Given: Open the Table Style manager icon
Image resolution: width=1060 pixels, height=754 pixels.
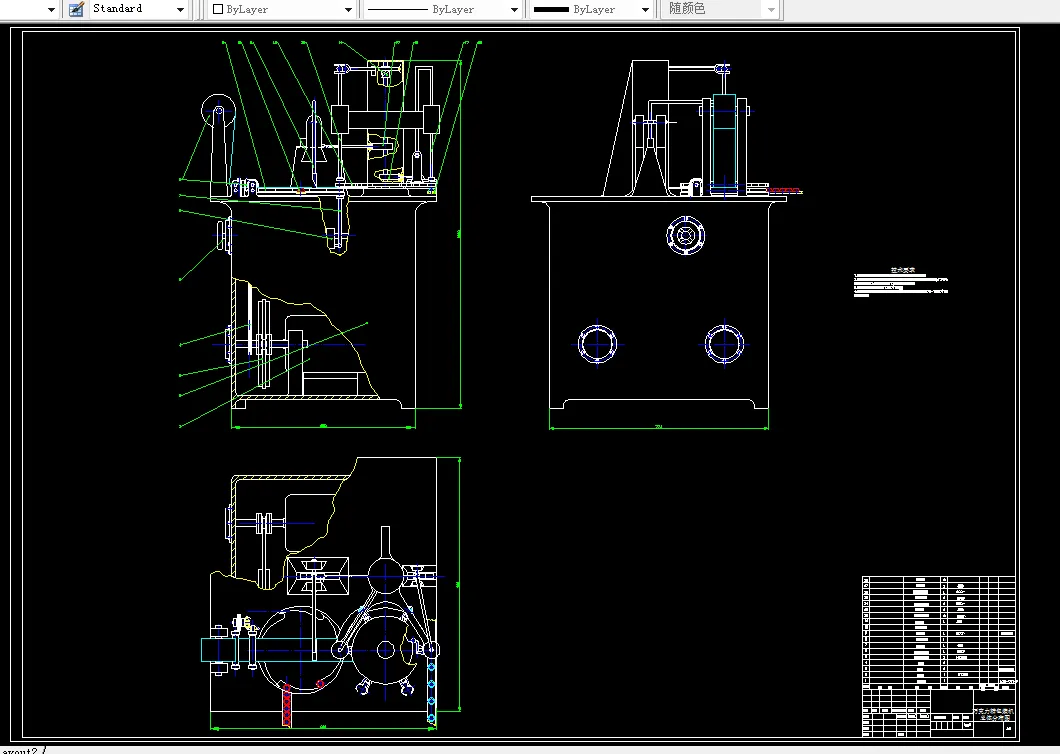Looking at the screenshot, I should [x=76, y=9].
